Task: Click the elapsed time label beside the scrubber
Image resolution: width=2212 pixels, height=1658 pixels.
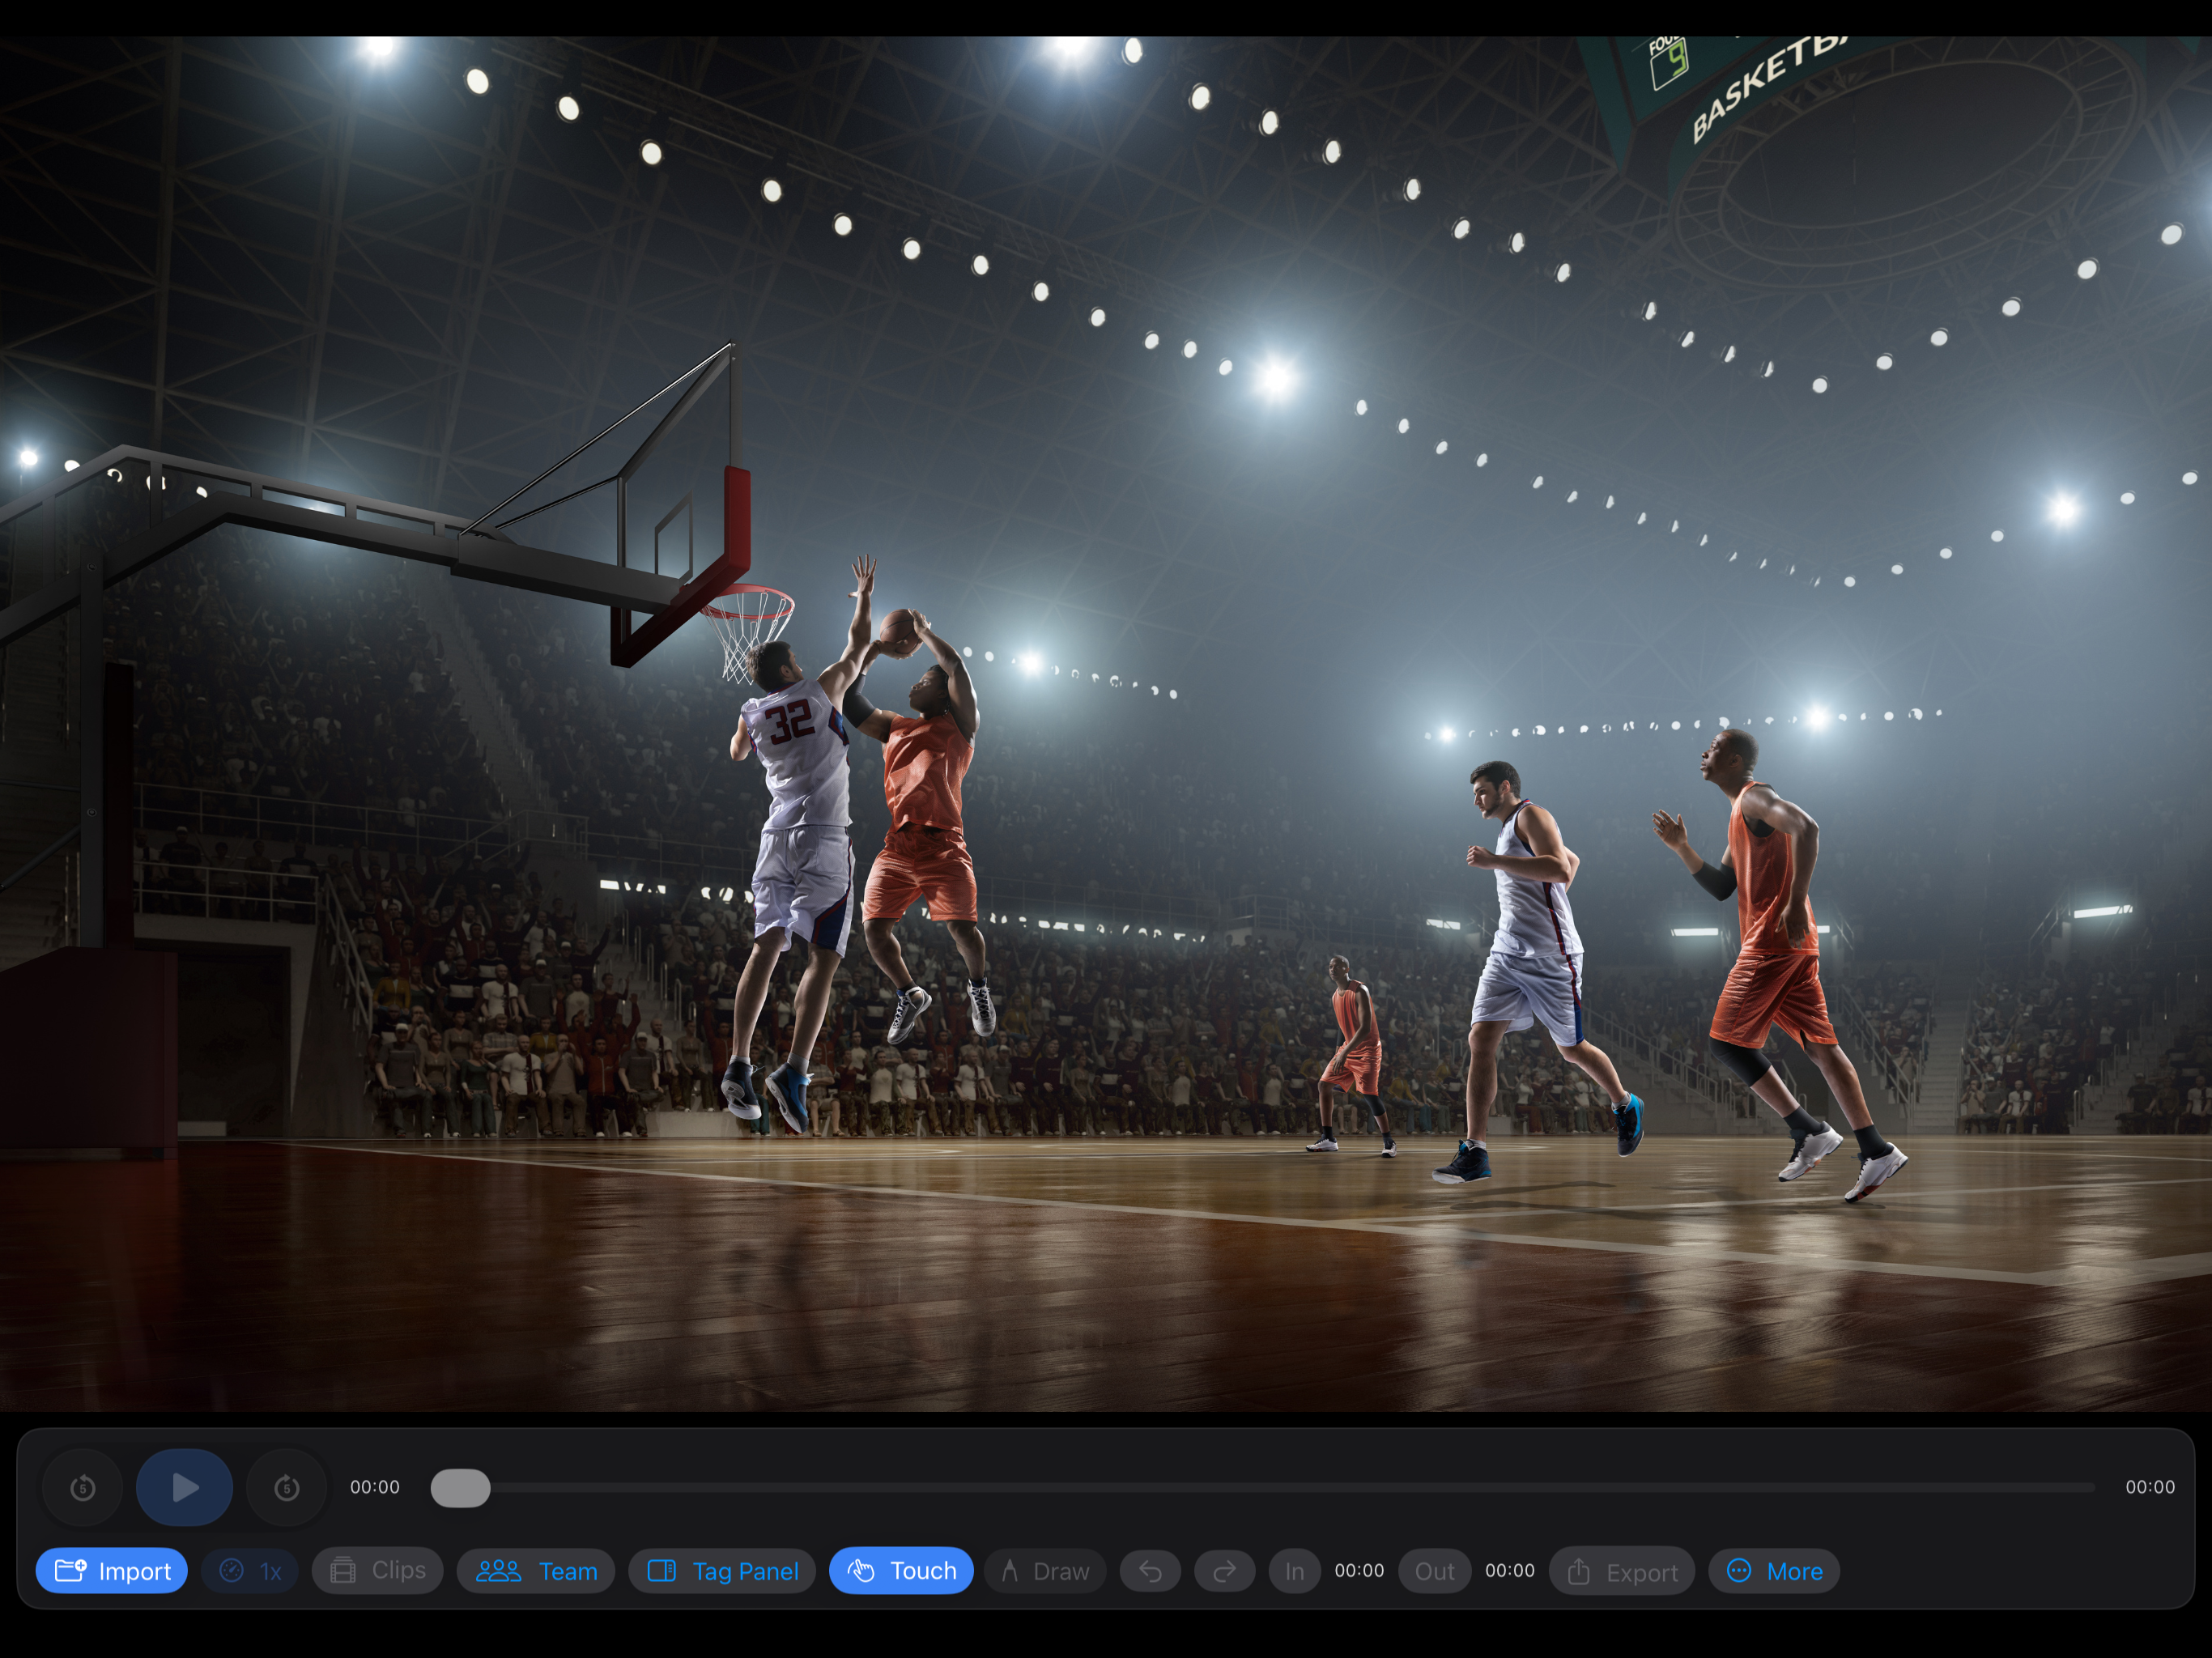Action: click(375, 1487)
